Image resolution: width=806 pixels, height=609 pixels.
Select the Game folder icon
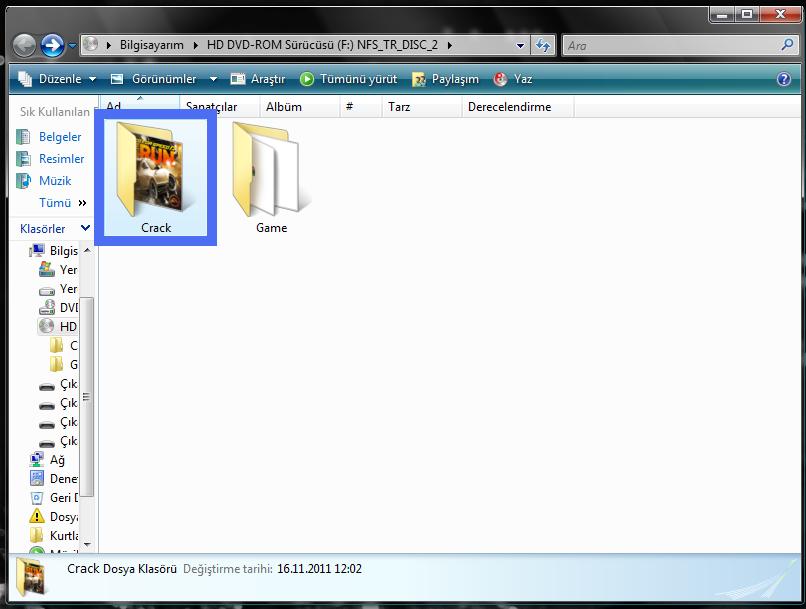pyautogui.click(x=271, y=177)
